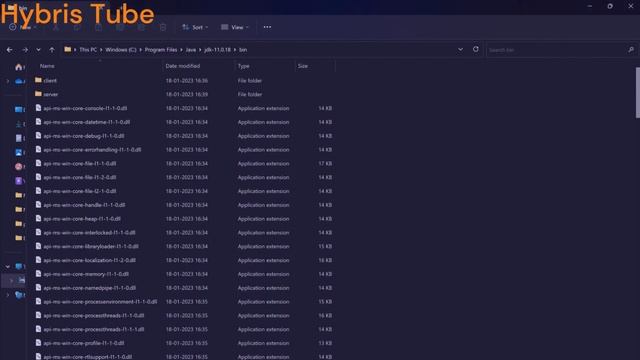Select This PC in the navigation pane
640x360 pixels.
tap(19, 267)
